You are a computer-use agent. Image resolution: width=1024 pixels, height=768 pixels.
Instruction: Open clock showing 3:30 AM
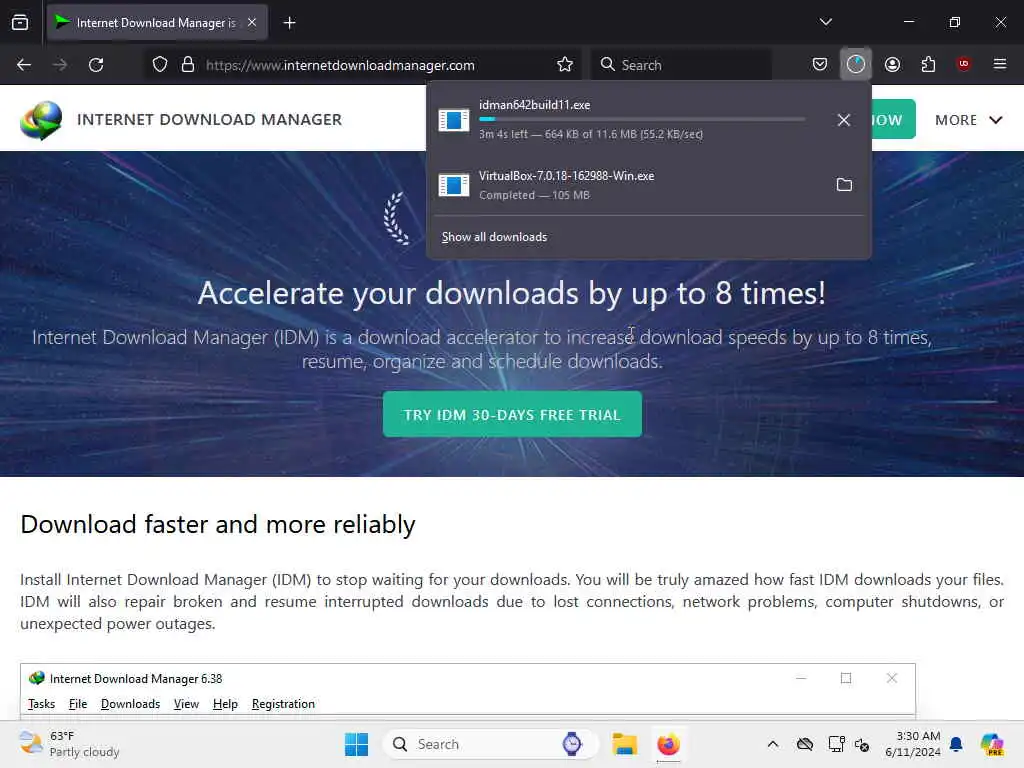pyautogui.click(x=912, y=744)
